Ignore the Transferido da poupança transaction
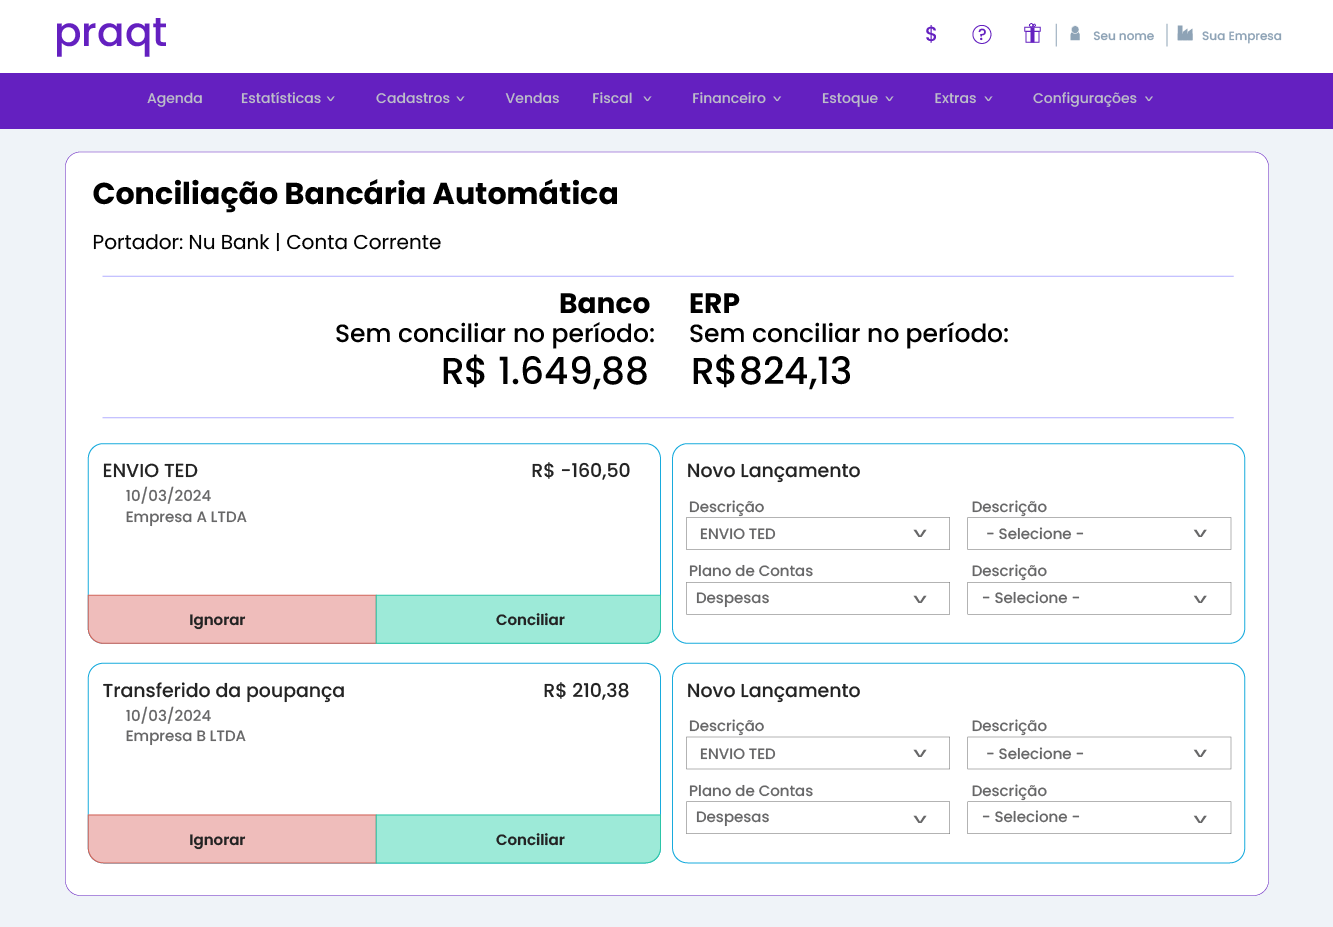This screenshot has height=927, width=1333. 232,840
